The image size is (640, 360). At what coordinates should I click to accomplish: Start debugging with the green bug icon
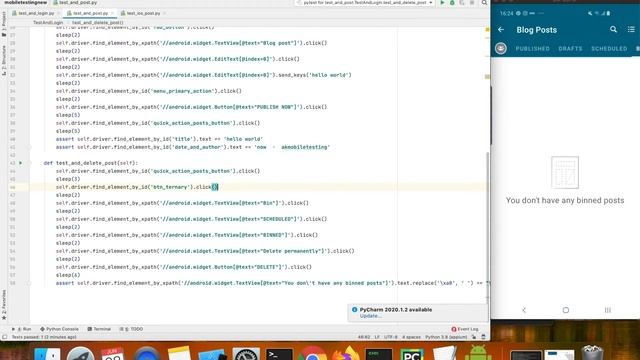point(452,2)
